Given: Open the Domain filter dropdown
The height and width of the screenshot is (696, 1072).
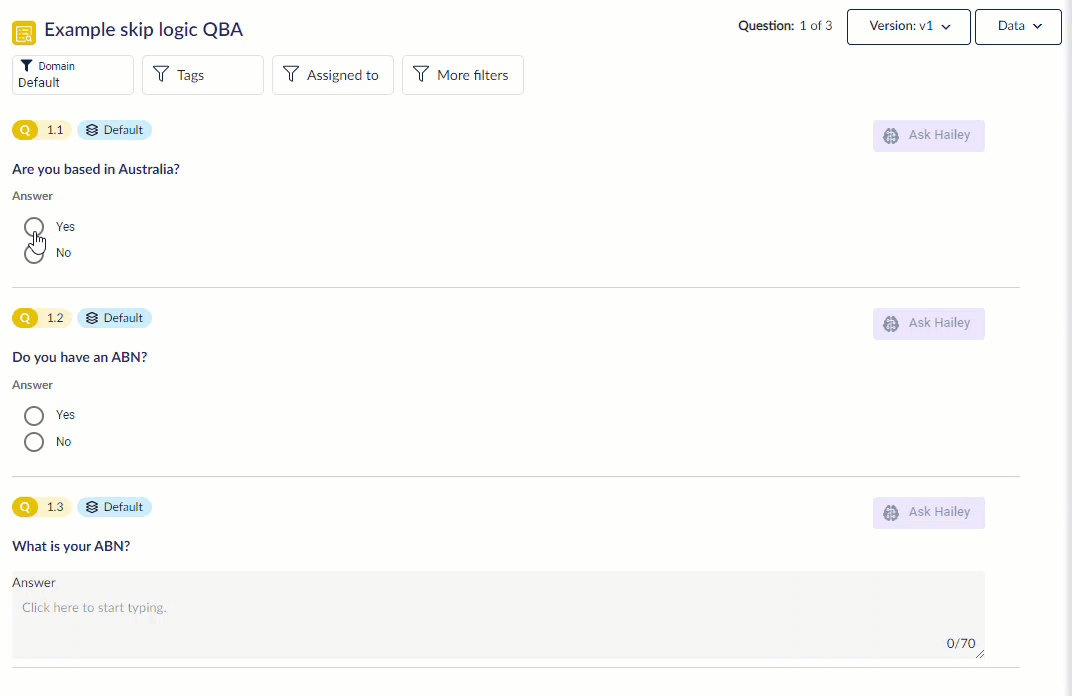Looking at the screenshot, I should click(73, 75).
